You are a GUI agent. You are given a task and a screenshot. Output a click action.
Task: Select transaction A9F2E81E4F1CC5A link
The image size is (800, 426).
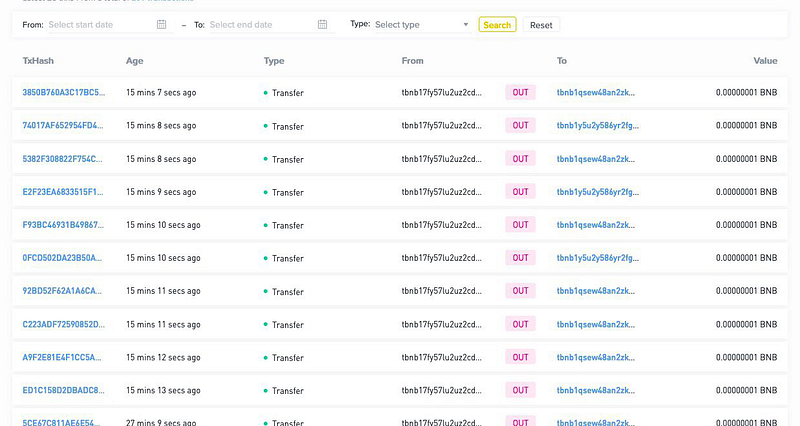pos(63,357)
